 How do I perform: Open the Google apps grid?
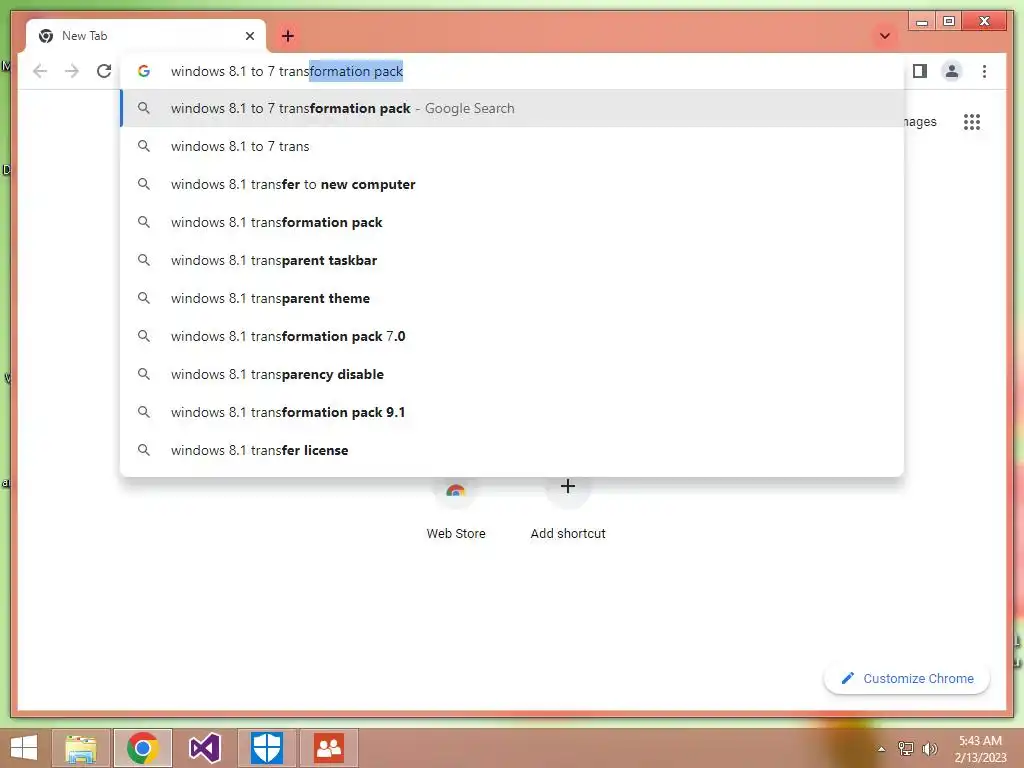(972, 122)
